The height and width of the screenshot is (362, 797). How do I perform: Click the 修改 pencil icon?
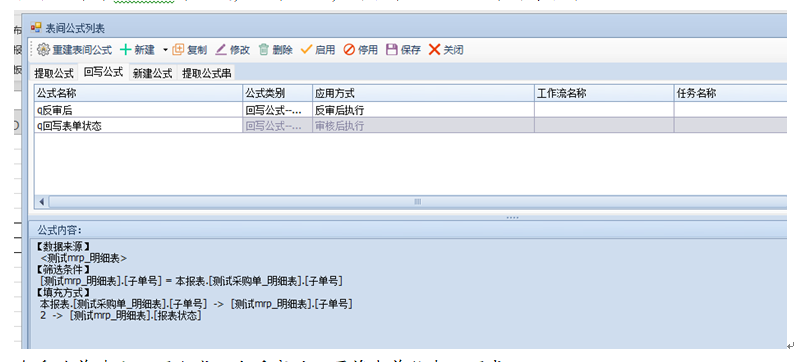coord(221,50)
